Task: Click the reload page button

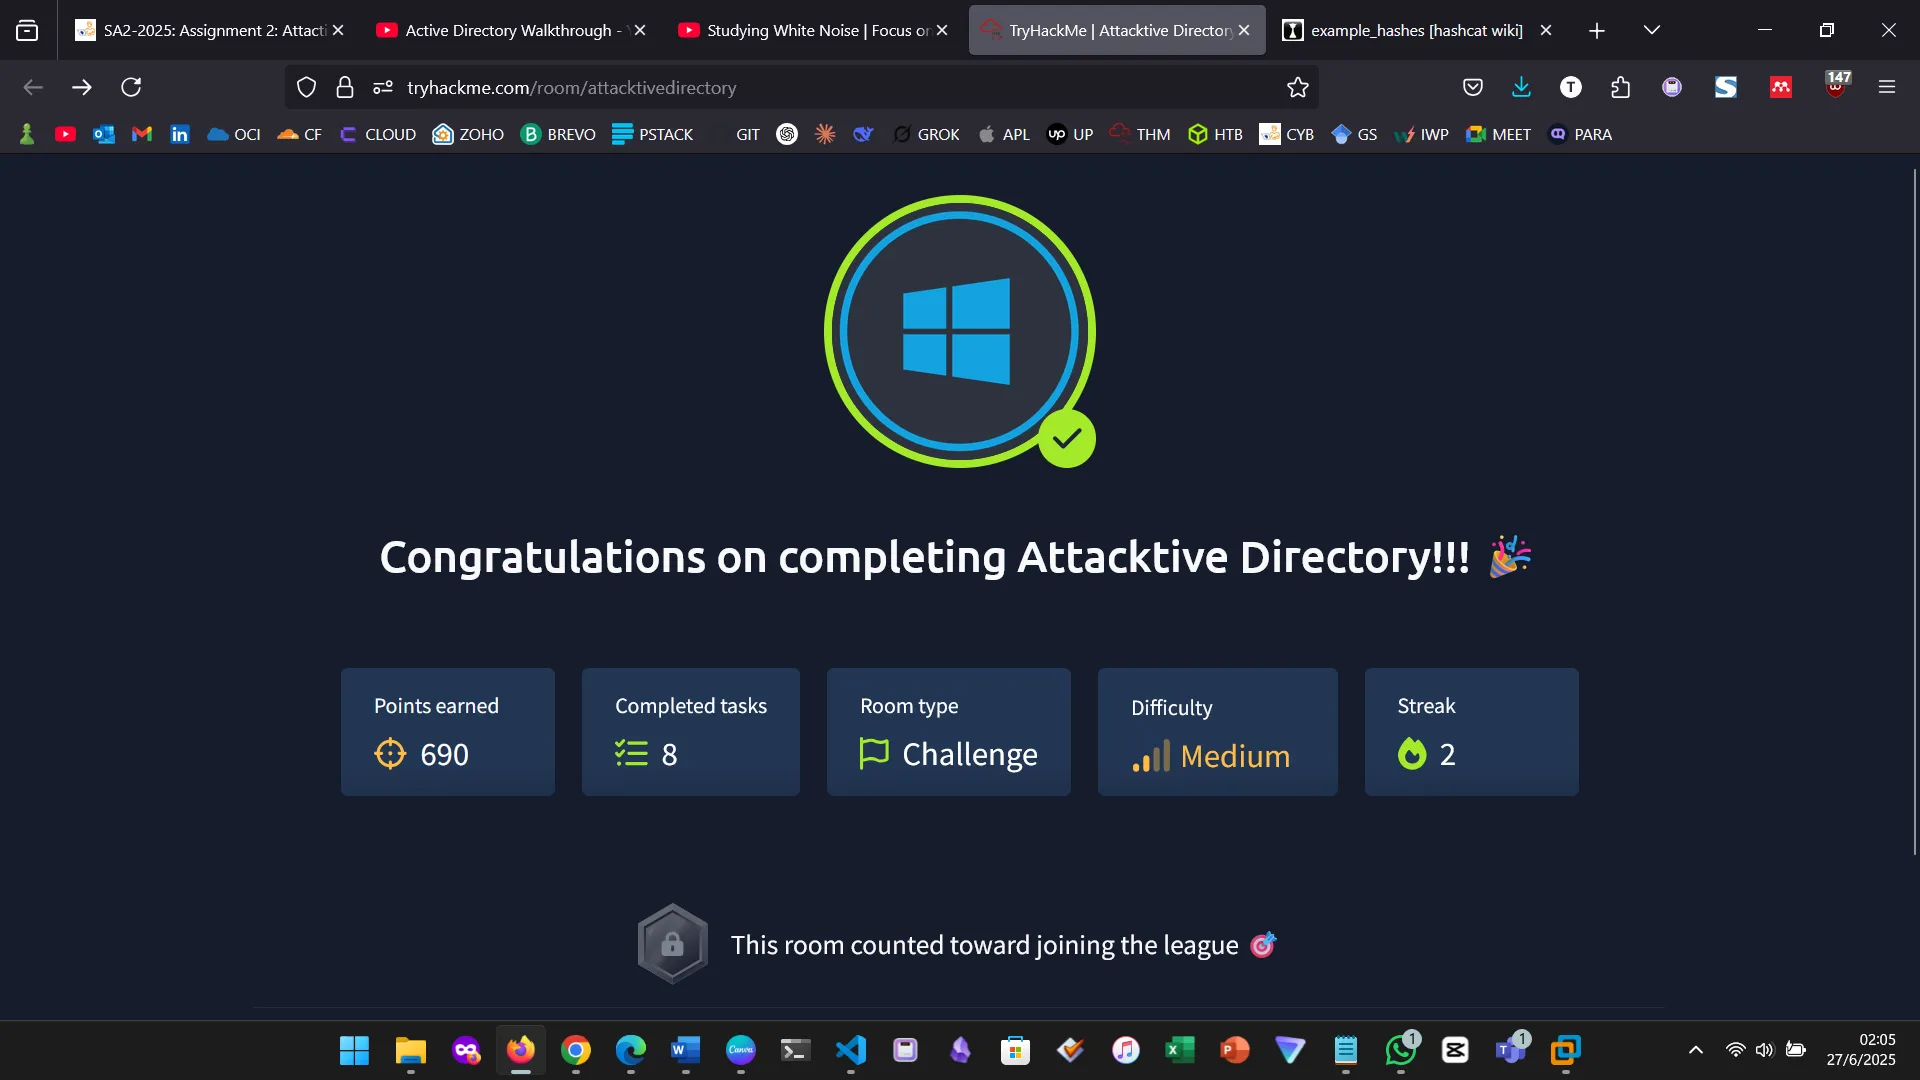Action: pyautogui.click(x=130, y=87)
